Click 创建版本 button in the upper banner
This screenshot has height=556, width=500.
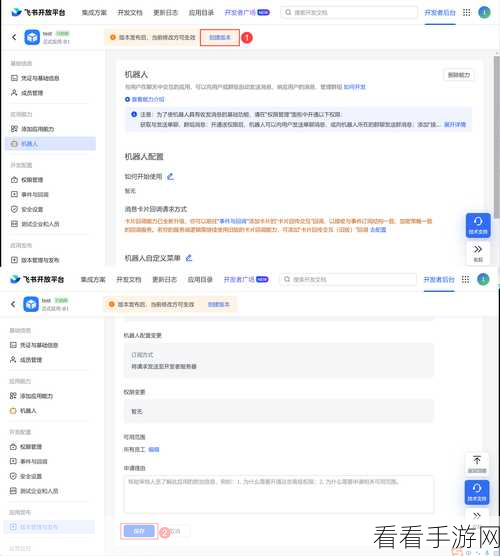point(220,37)
